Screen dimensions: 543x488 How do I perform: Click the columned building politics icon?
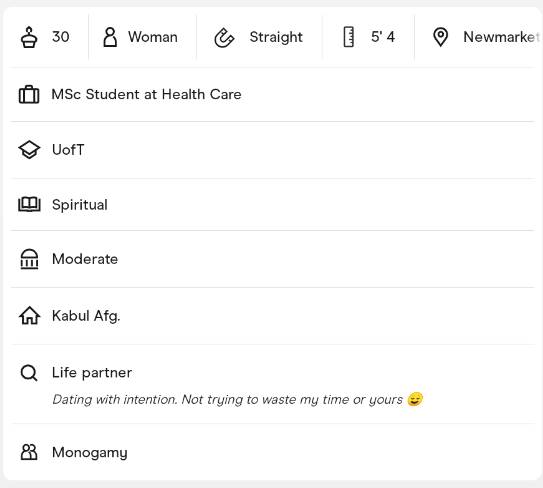click(x=29, y=259)
